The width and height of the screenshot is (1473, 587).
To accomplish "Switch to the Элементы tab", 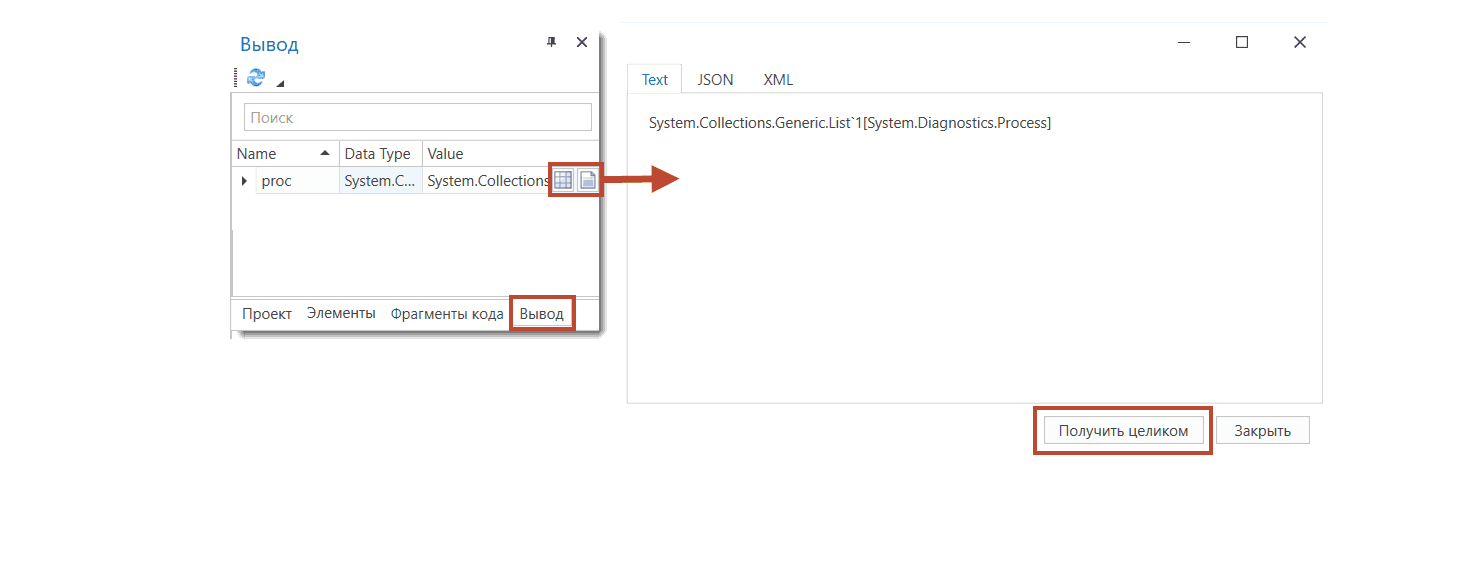I will (x=341, y=314).
